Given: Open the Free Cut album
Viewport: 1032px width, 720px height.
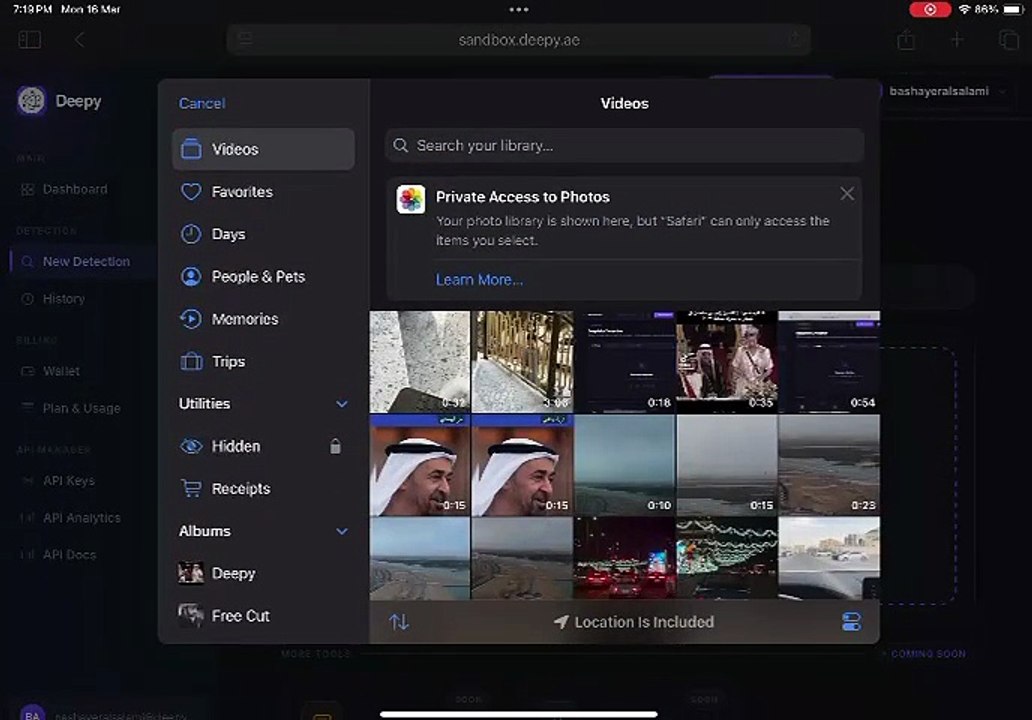Looking at the screenshot, I should pyautogui.click(x=263, y=616).
